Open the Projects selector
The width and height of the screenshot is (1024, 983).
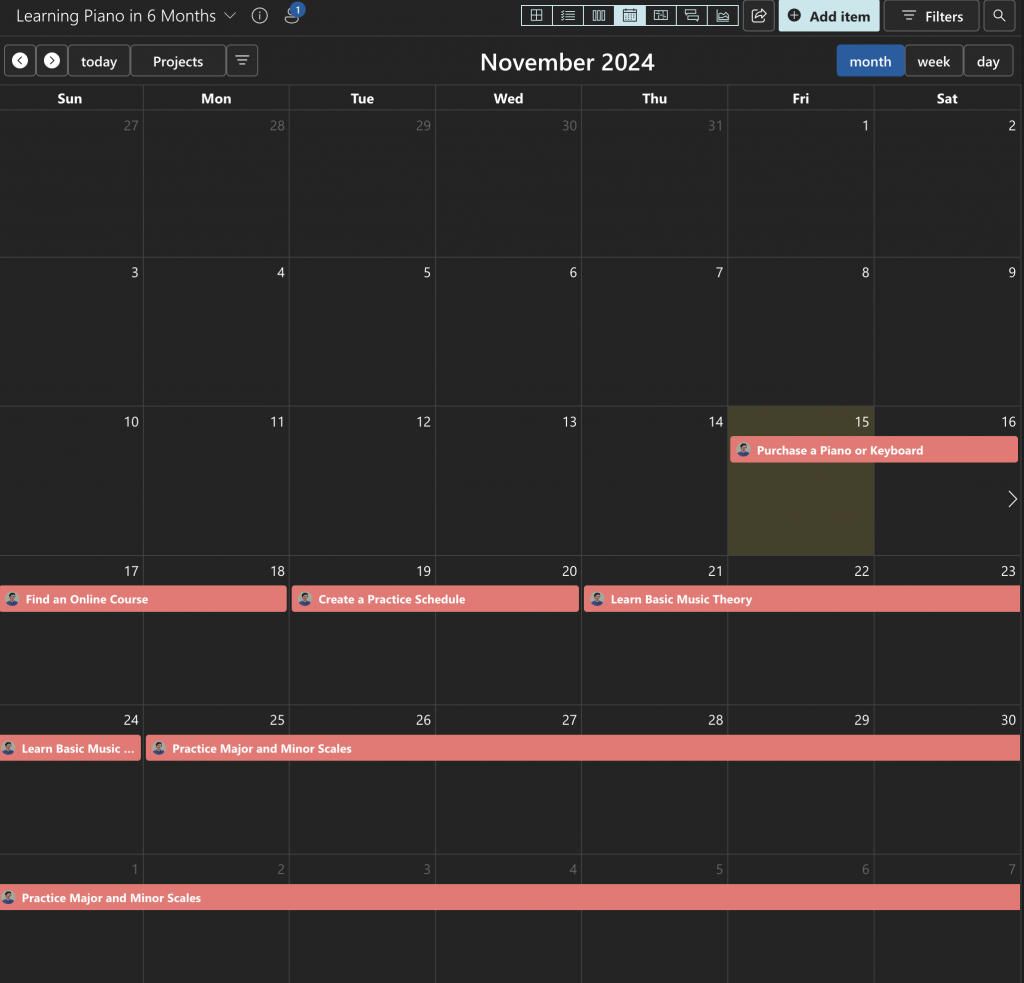coord(177,61)
